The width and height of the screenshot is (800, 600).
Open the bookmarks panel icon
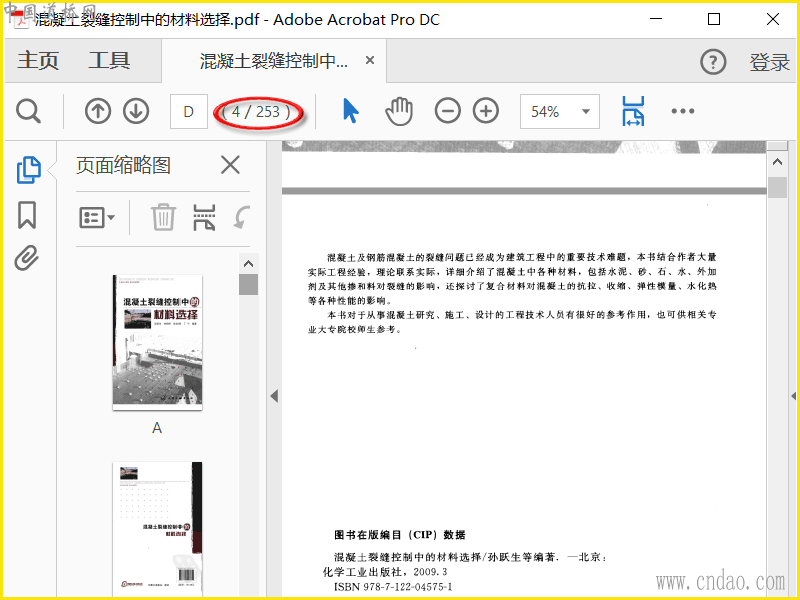(27, 215)
